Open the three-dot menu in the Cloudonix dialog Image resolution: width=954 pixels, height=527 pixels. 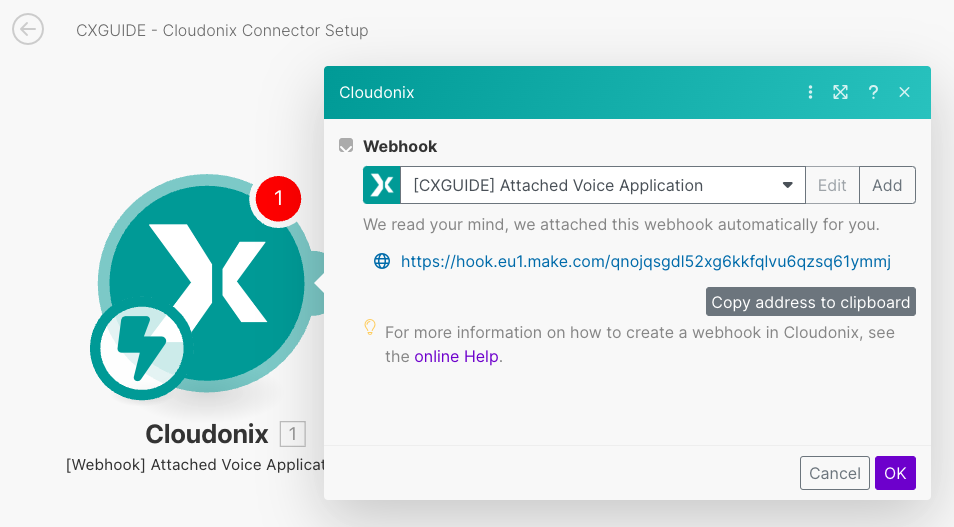point(811,92)
